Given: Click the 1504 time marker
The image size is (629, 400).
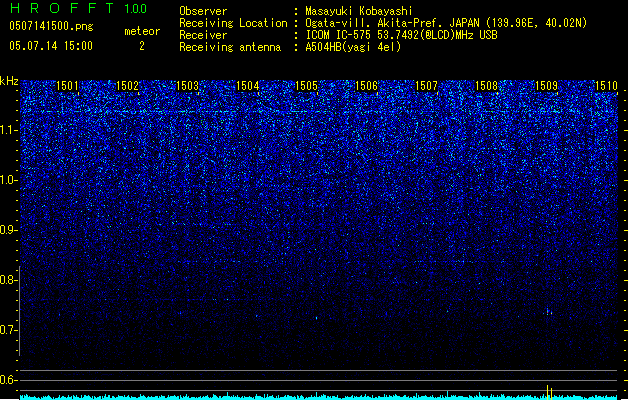Looking at the screenshot, I should 248,86.
